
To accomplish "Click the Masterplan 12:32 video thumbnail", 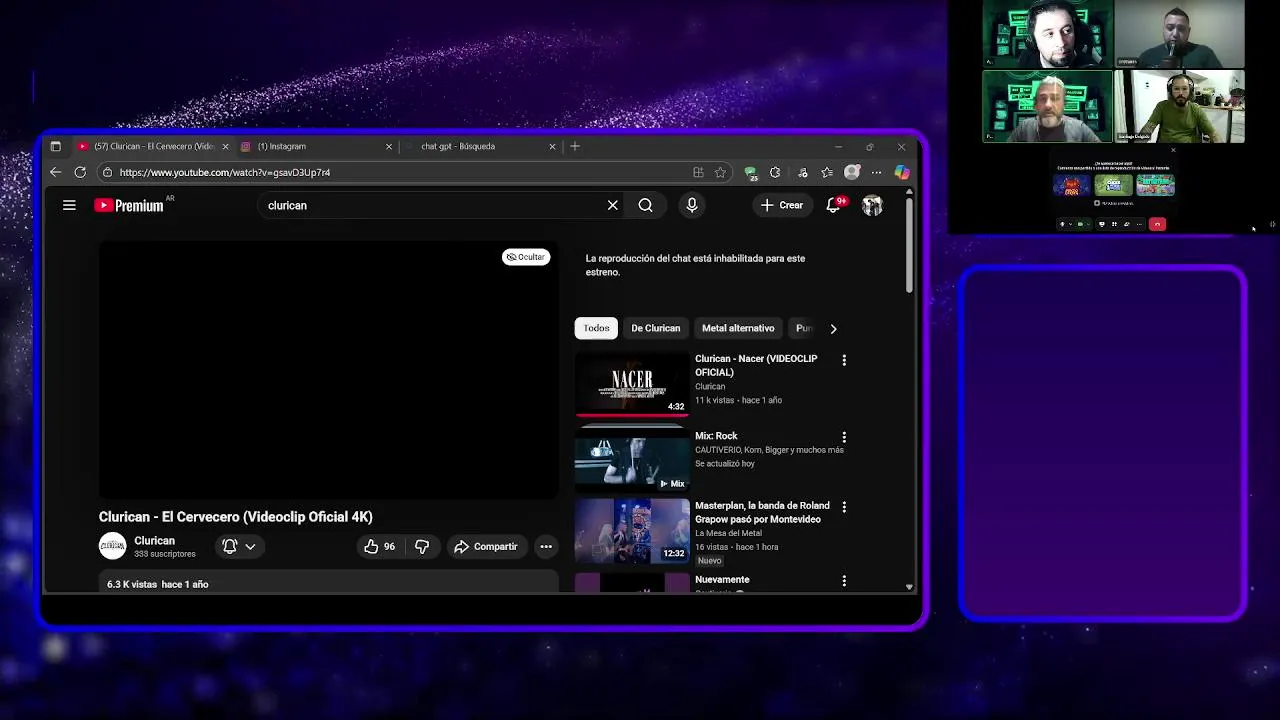I will 632,530.
